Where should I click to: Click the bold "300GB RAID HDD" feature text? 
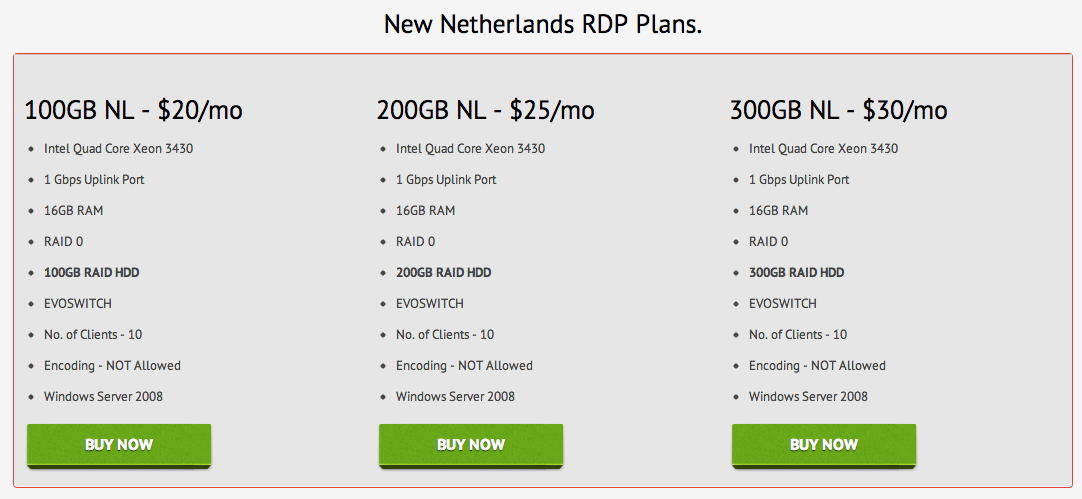tap(796, 273)
